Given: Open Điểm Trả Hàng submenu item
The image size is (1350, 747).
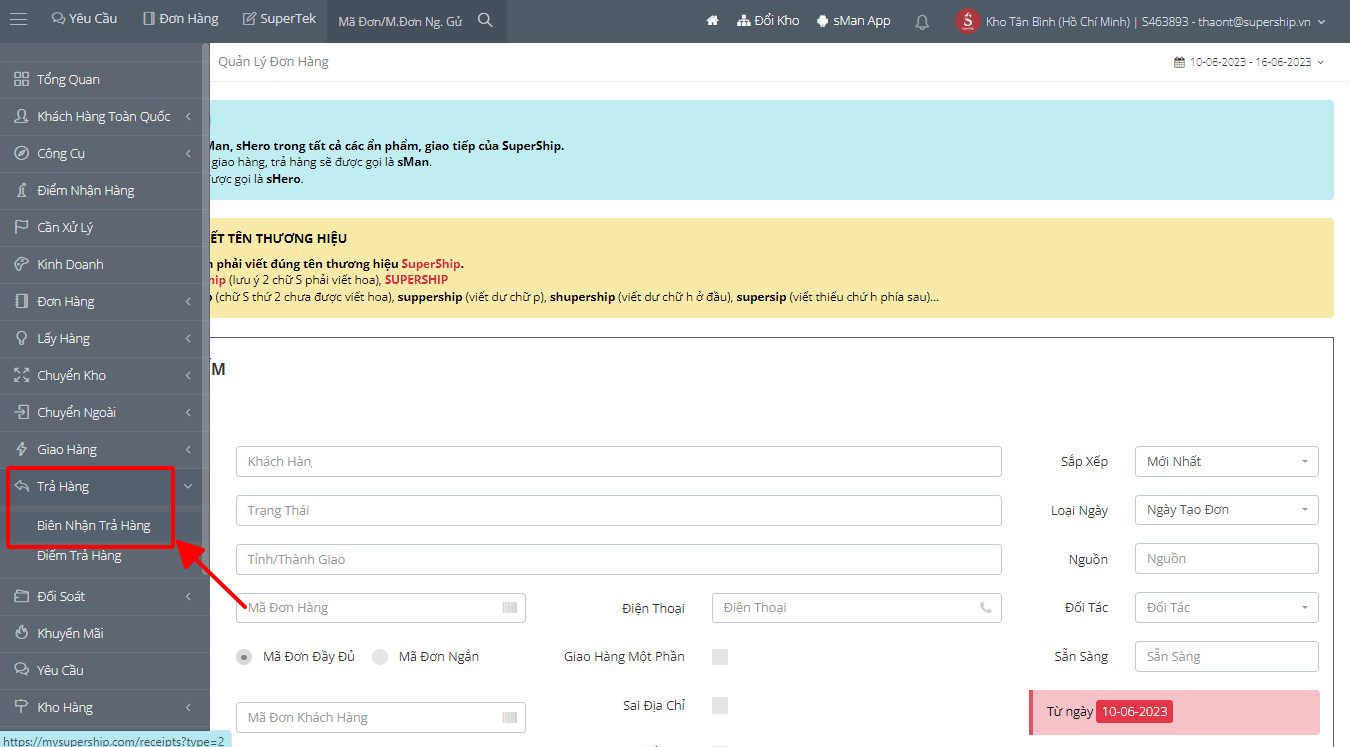Looking at the screenshot, I should click(x=79, y=555).
